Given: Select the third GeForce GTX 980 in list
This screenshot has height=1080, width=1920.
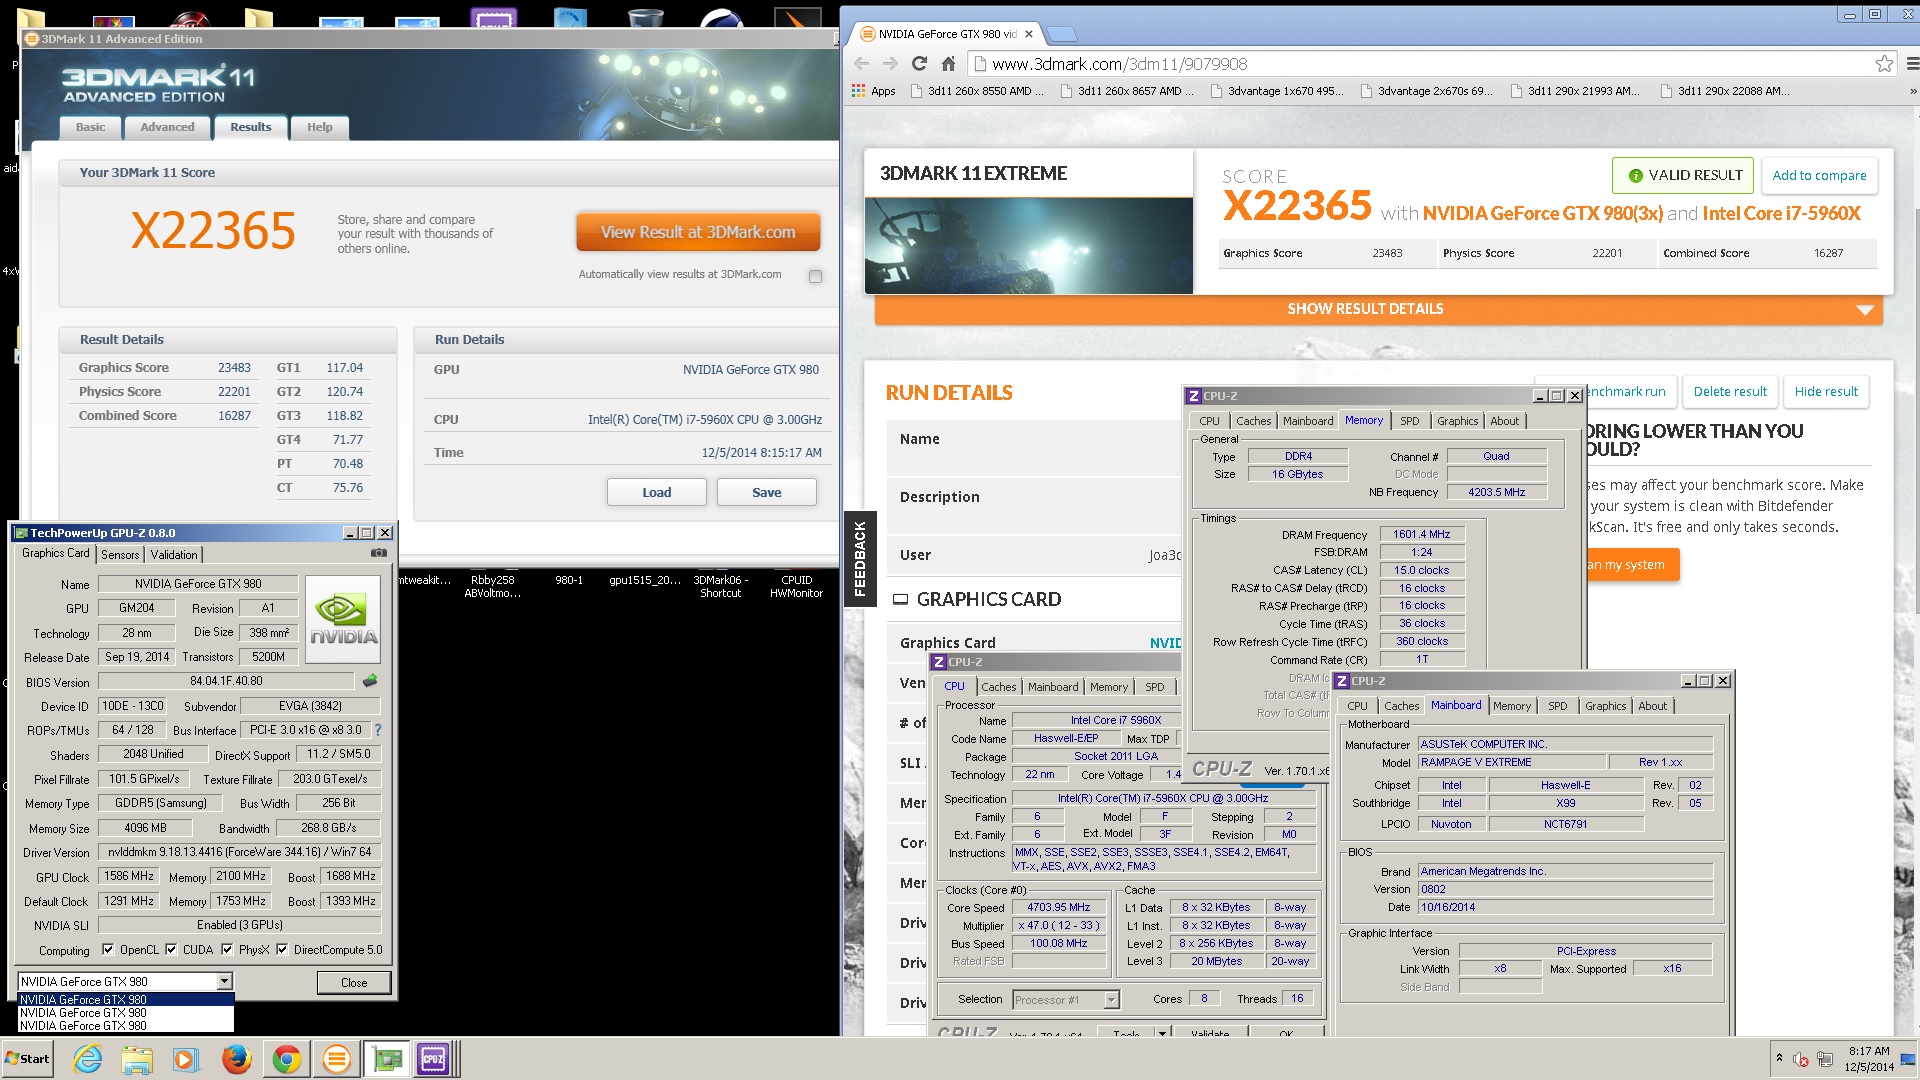Looking at the screenshot, I should coord(126,1025).
